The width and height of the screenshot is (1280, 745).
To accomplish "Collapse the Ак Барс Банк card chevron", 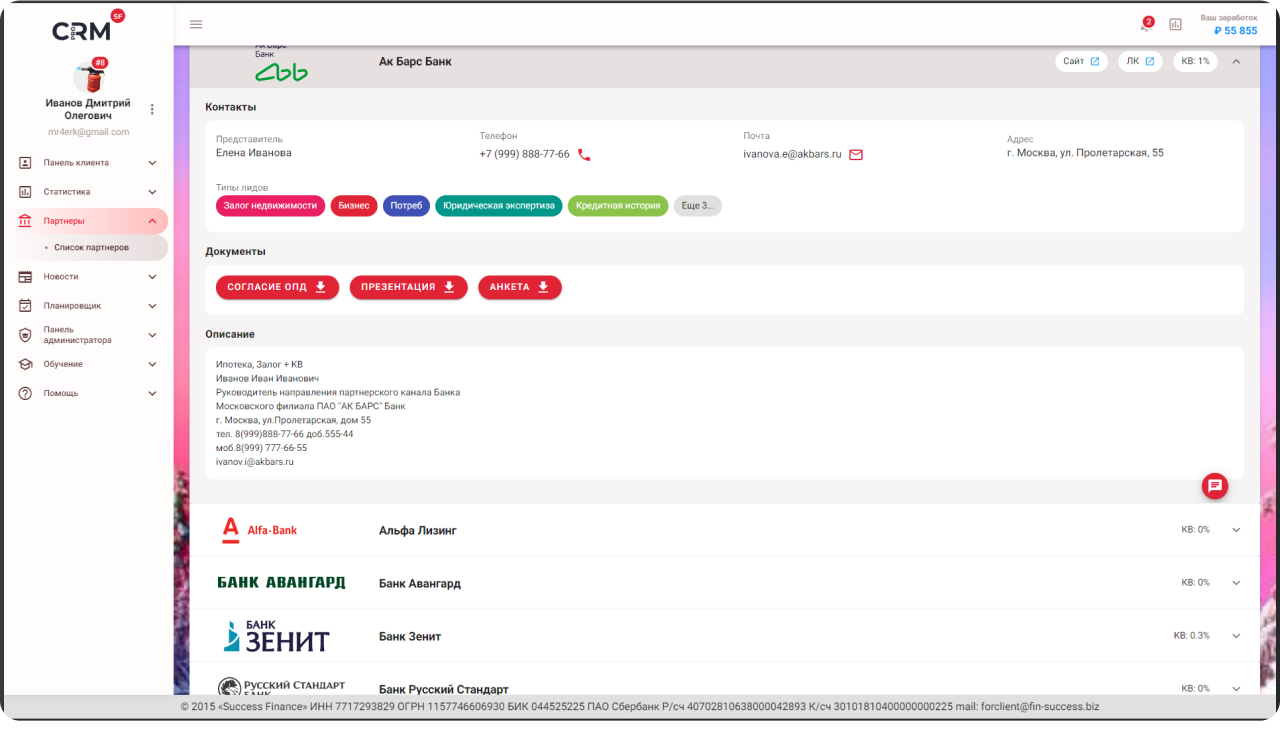I will coord(1236,62).
